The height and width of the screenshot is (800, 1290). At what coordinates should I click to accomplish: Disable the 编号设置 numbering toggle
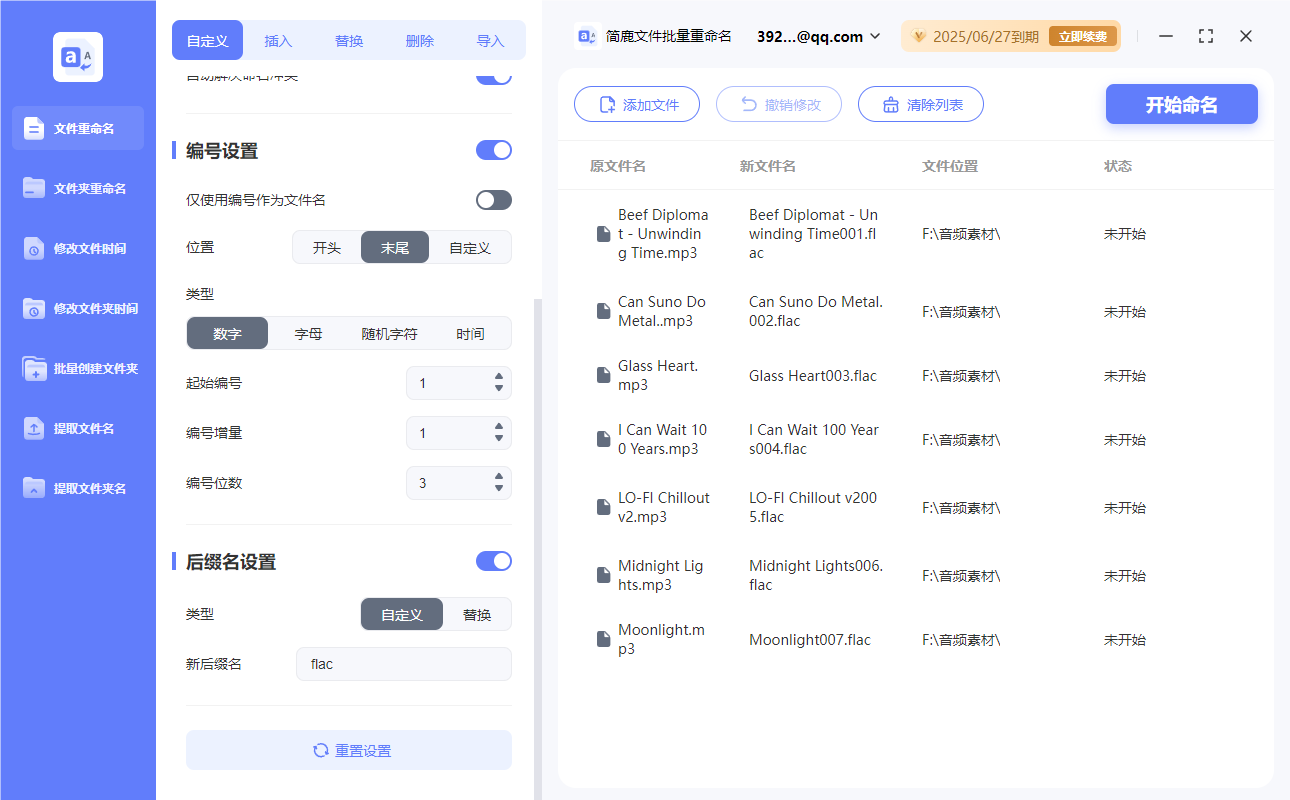pos(493,149)
